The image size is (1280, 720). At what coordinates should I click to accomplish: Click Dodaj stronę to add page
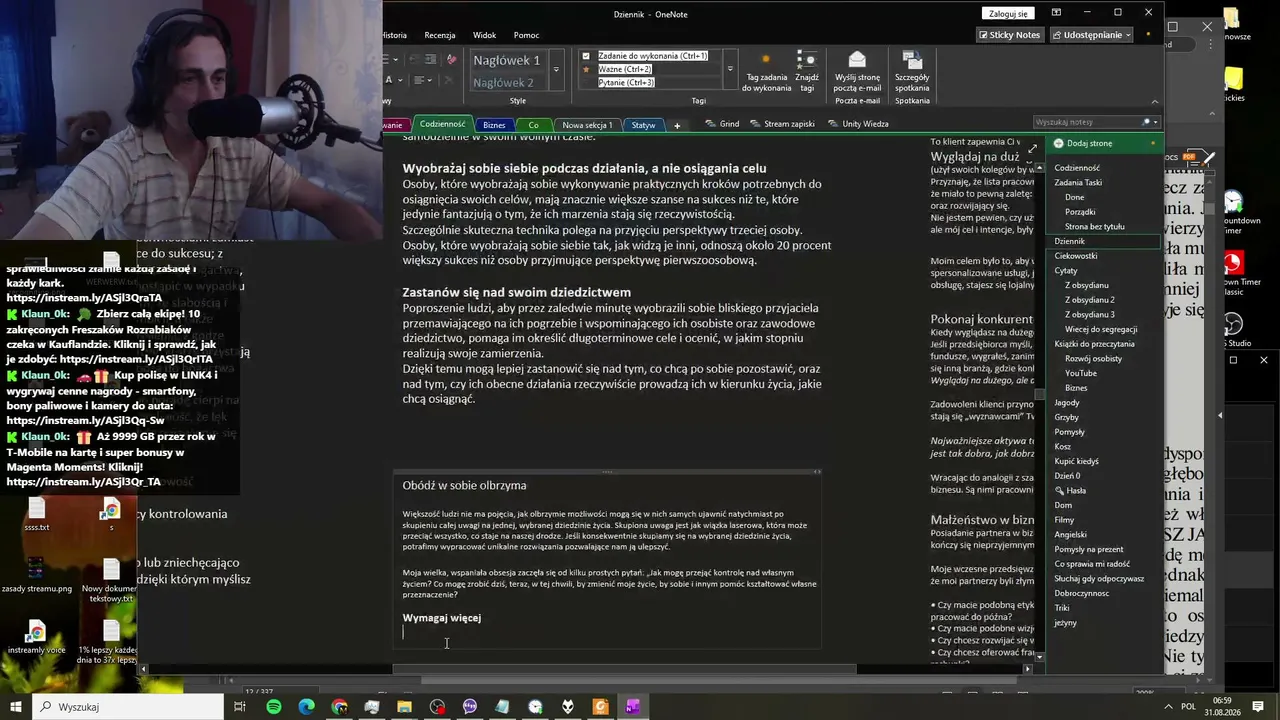[1083, 144]
